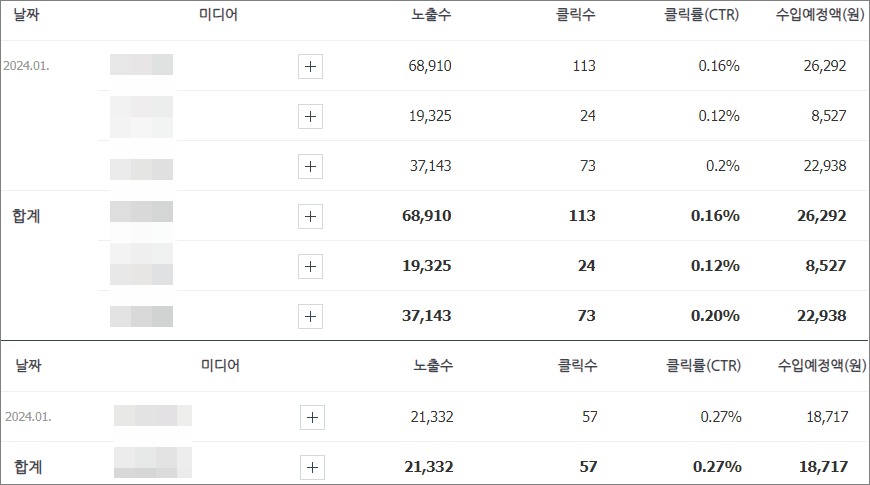Click 미디어 column header in bottom table
This screenshot has height=485, width=870.
(x=220, y=366)
